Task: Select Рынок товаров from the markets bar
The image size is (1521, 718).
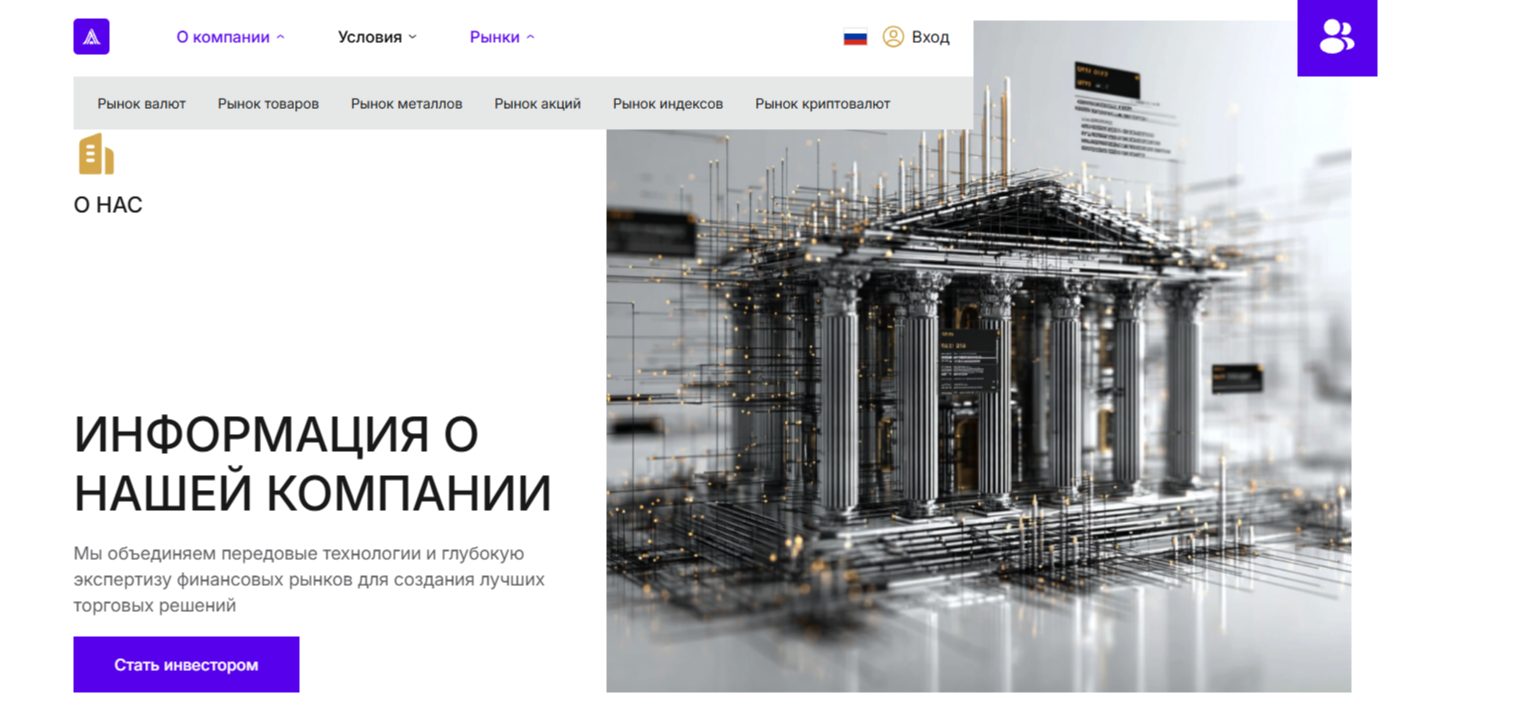Action: 268,103
